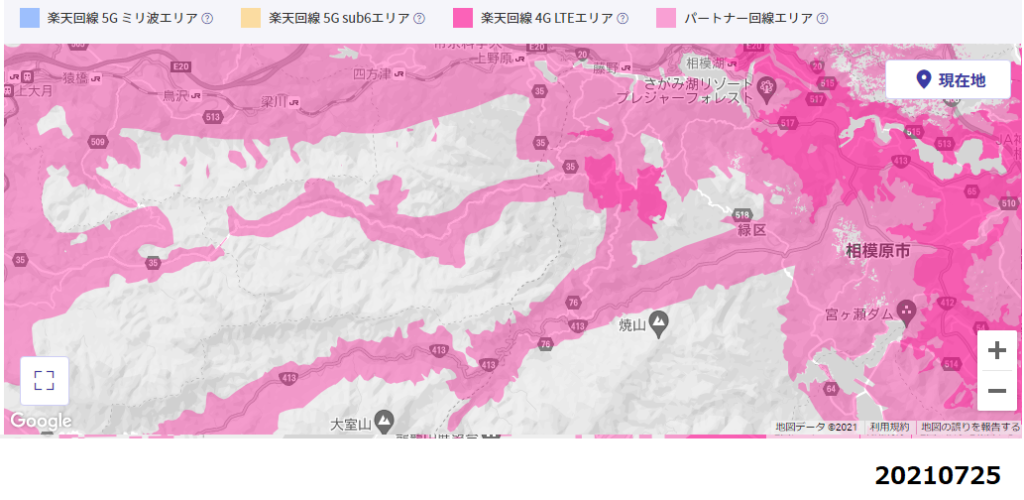Click the light pink パートナー回線 swatch
Image resolution: width=1024 pixels, height=500 pixels.
[x=665, y=18]
